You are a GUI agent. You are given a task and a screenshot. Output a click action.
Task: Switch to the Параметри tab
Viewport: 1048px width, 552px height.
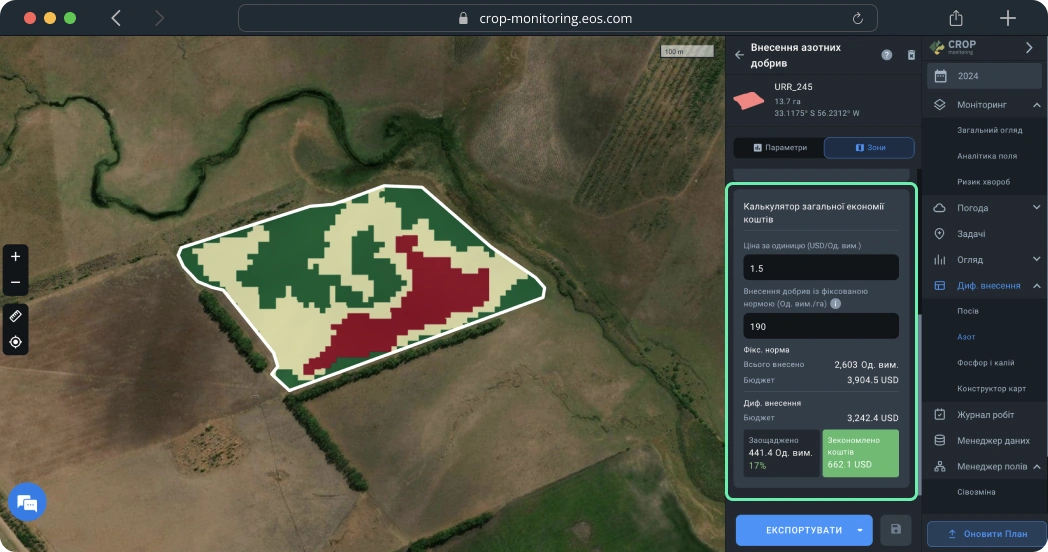pos(779,148)
